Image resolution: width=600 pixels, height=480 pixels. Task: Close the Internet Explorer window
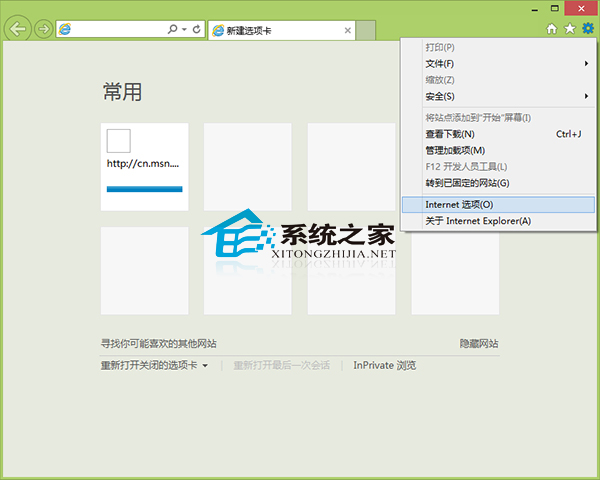(x=581, y=8)
